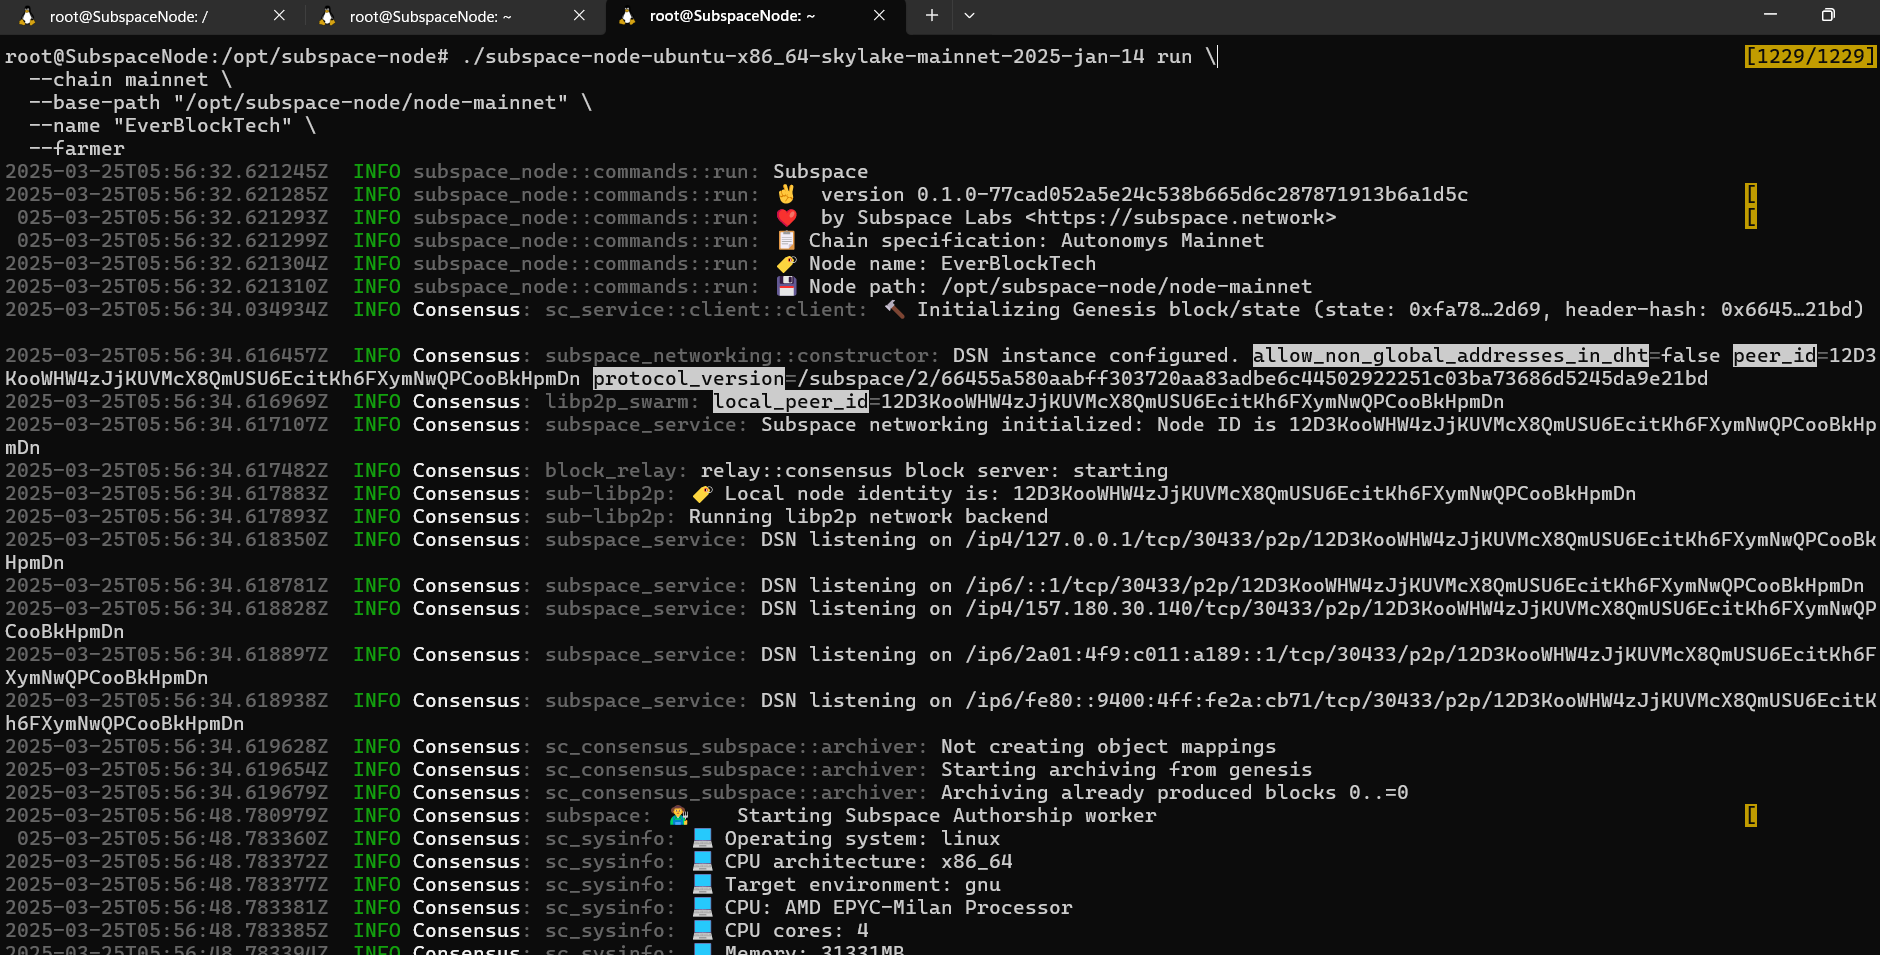Click the clipboard emoji beside Chain specification

pyautogui.click(x=787, y=240)
